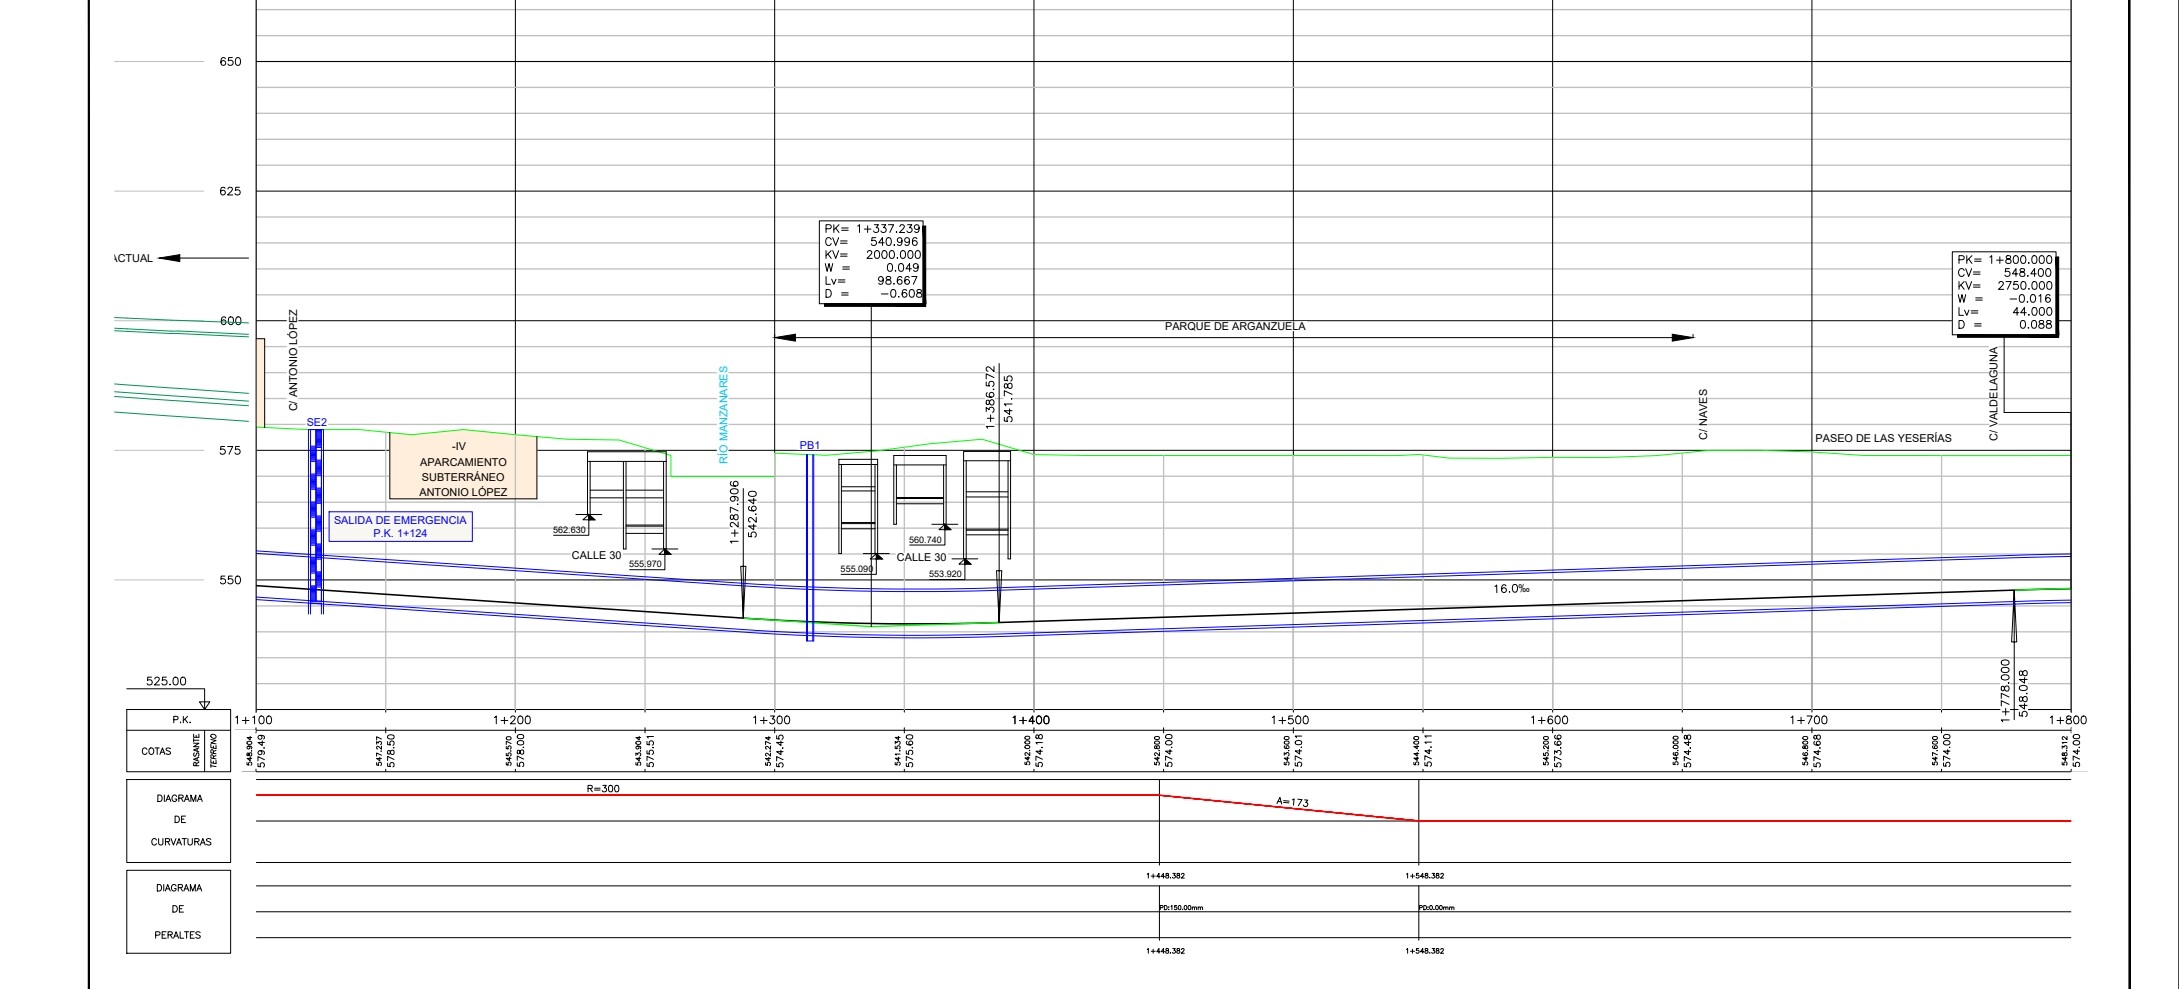Click the PARQUE DE ARGANZUELA label

point(1235,326)
